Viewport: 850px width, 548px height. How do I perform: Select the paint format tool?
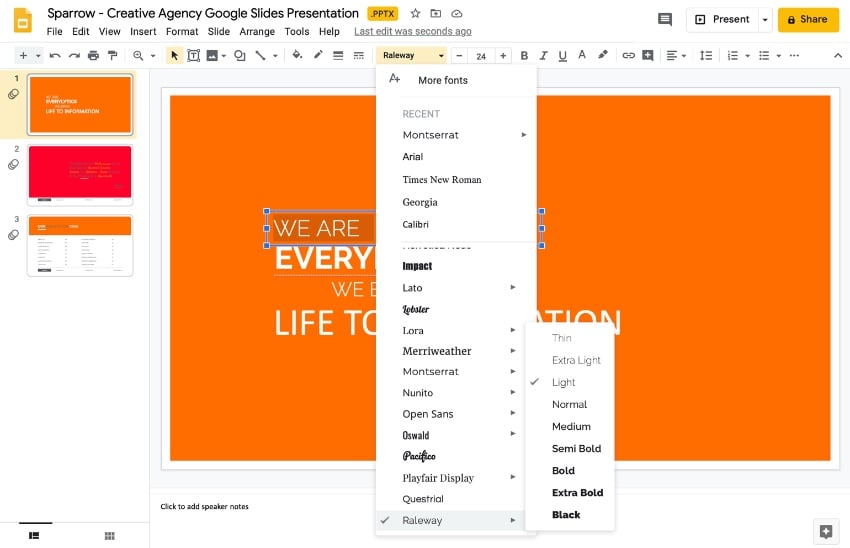point(112,56)
